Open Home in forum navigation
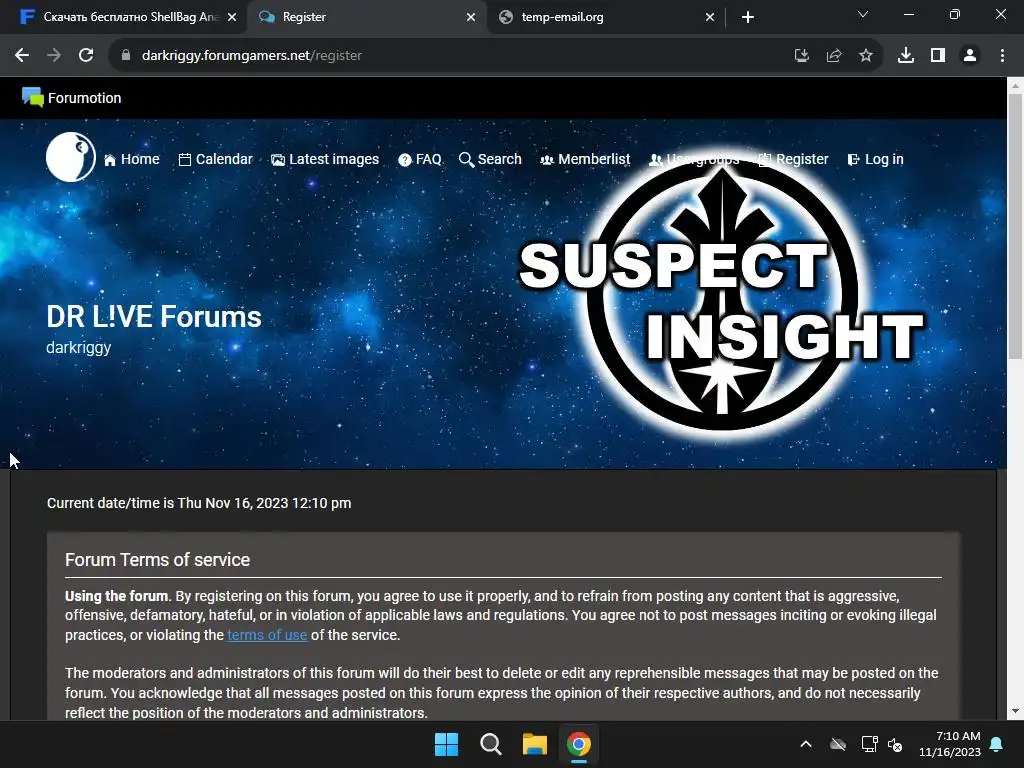This screenshot has width=1024, height=768. point(132,159)
